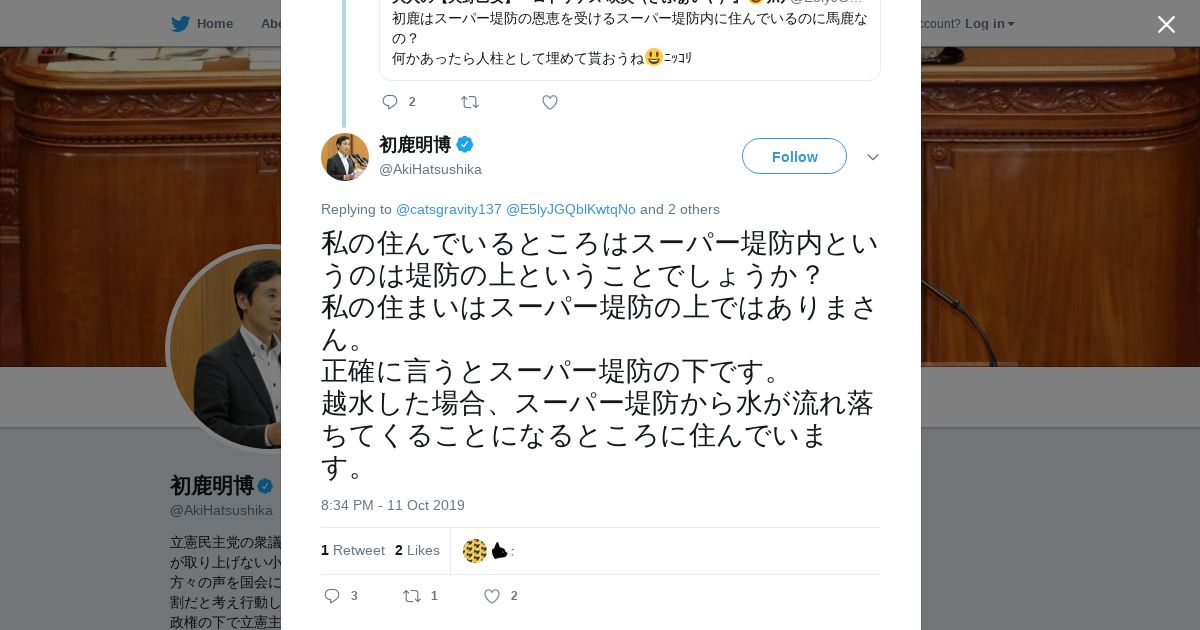
Task: Like the parent tweet with heart icon
Action: coord(549,102)
